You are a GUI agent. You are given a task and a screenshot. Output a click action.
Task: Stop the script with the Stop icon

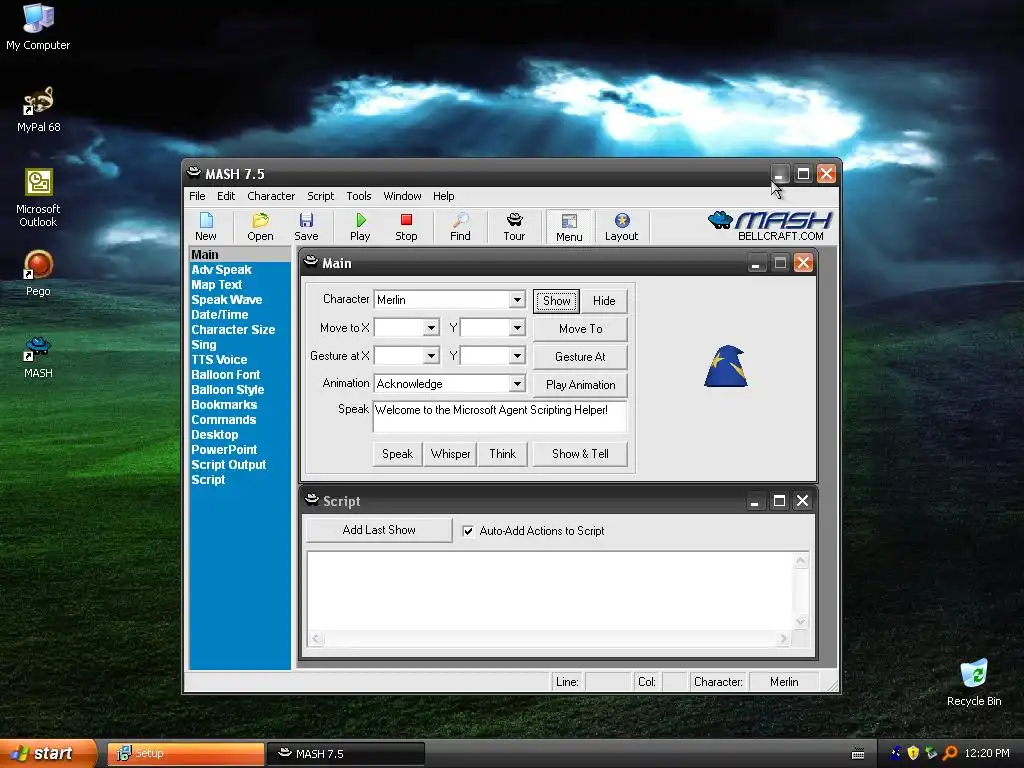(x=406, y=227)
